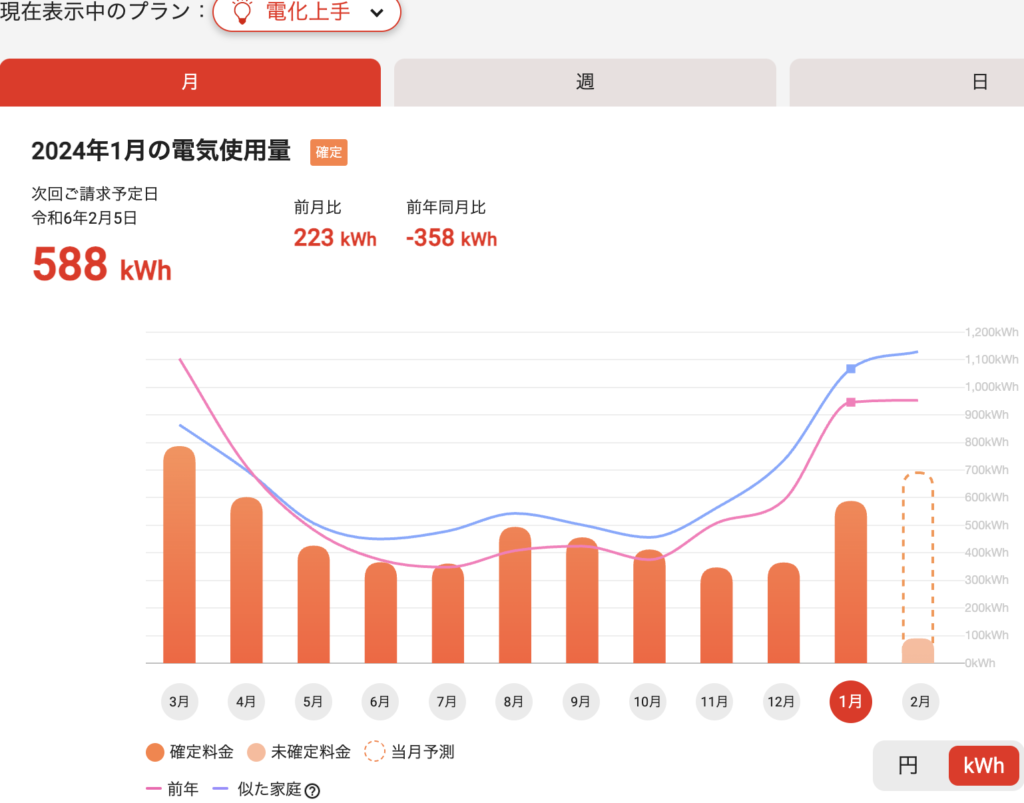The image size is (1024, 803).
Task: Switch units to 円
Action: (x=908, y=766)
